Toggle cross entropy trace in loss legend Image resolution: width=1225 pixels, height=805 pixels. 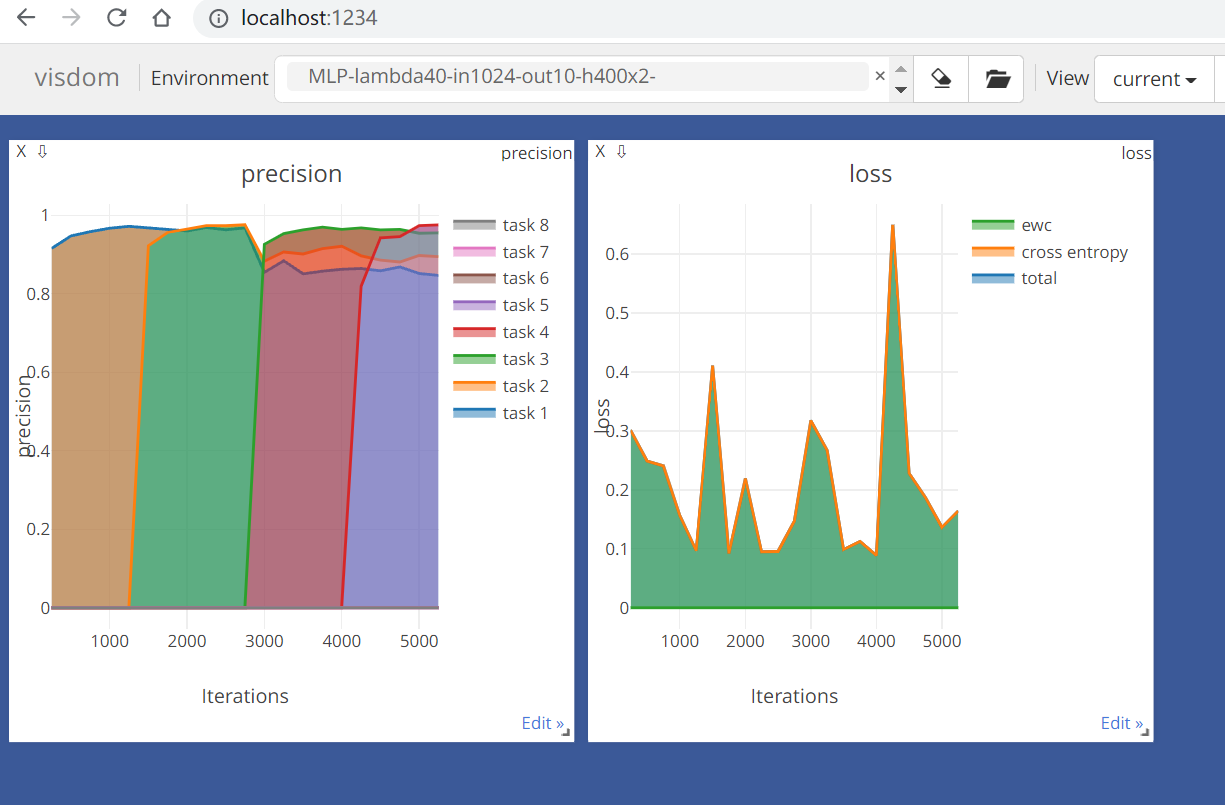1050,252
